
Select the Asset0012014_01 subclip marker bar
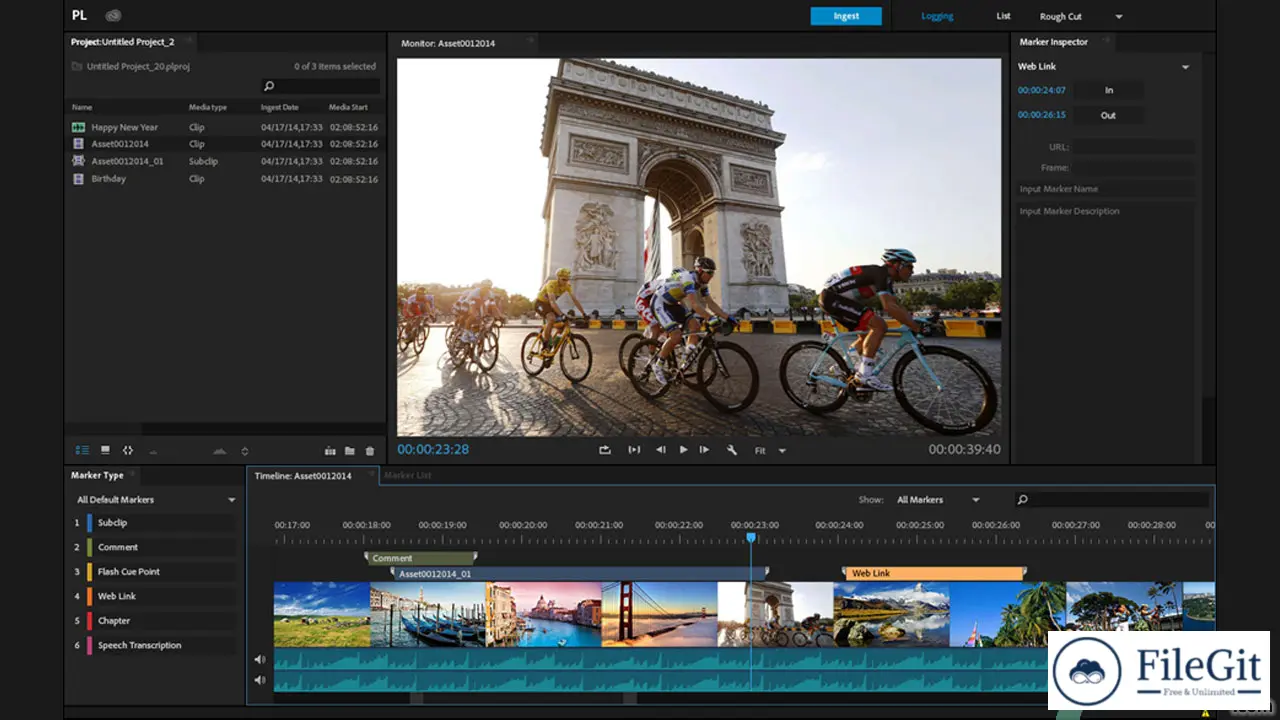[x=580, y=574]
